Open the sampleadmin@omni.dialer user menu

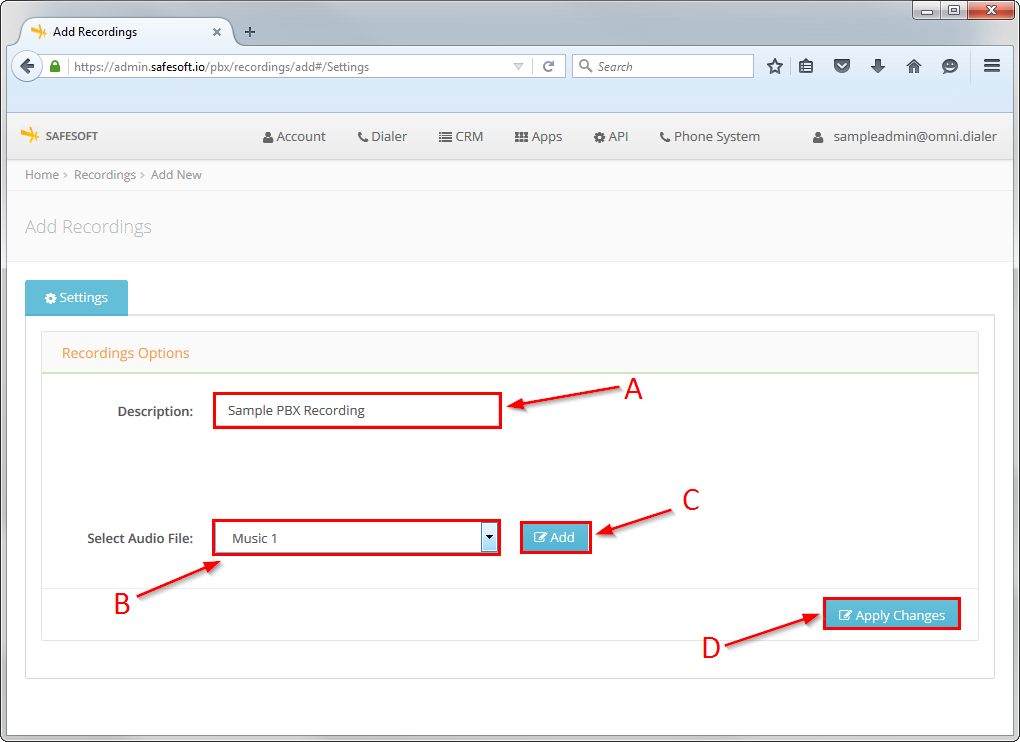click(x=905, y=137)
